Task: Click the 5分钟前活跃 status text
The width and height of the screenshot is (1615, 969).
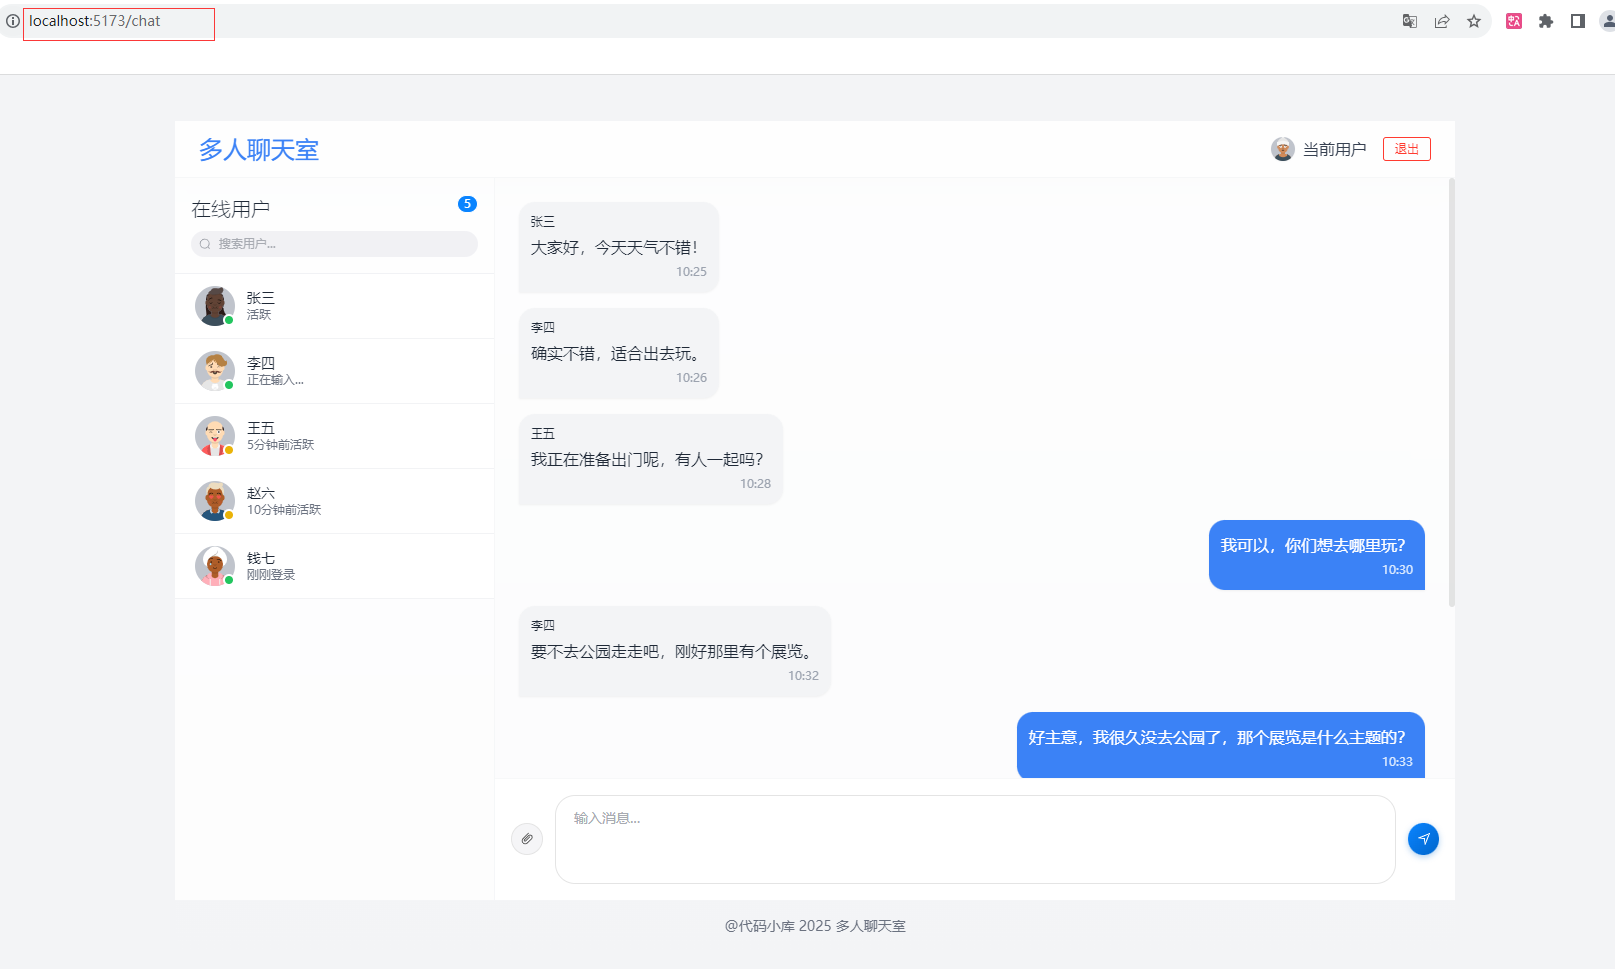Action: pyautogui.click(x=280, y=445)
